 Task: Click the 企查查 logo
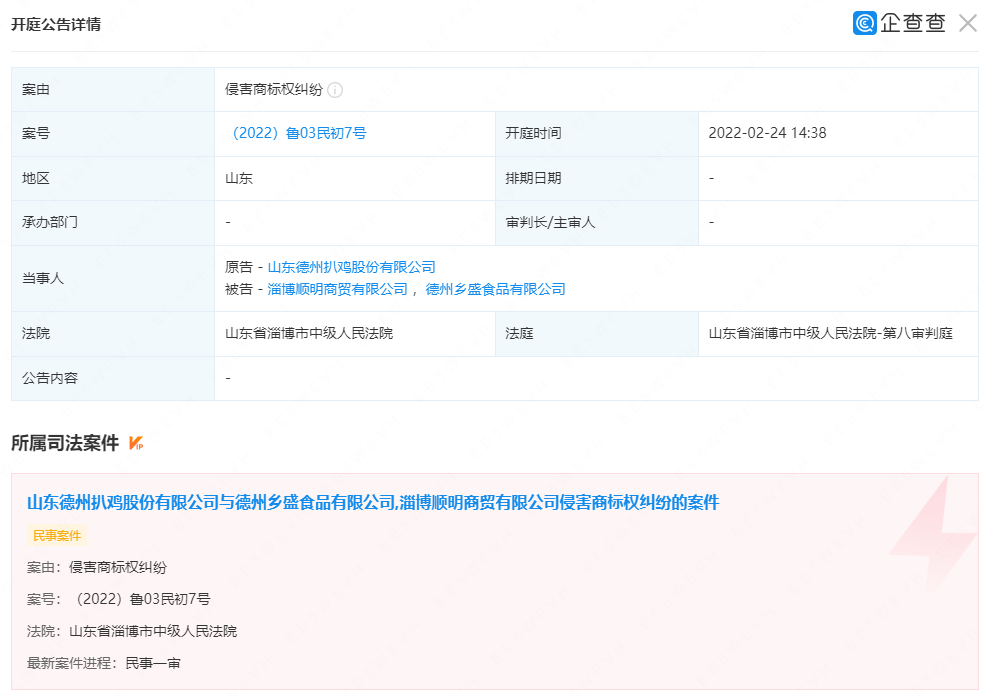point(898,23)
